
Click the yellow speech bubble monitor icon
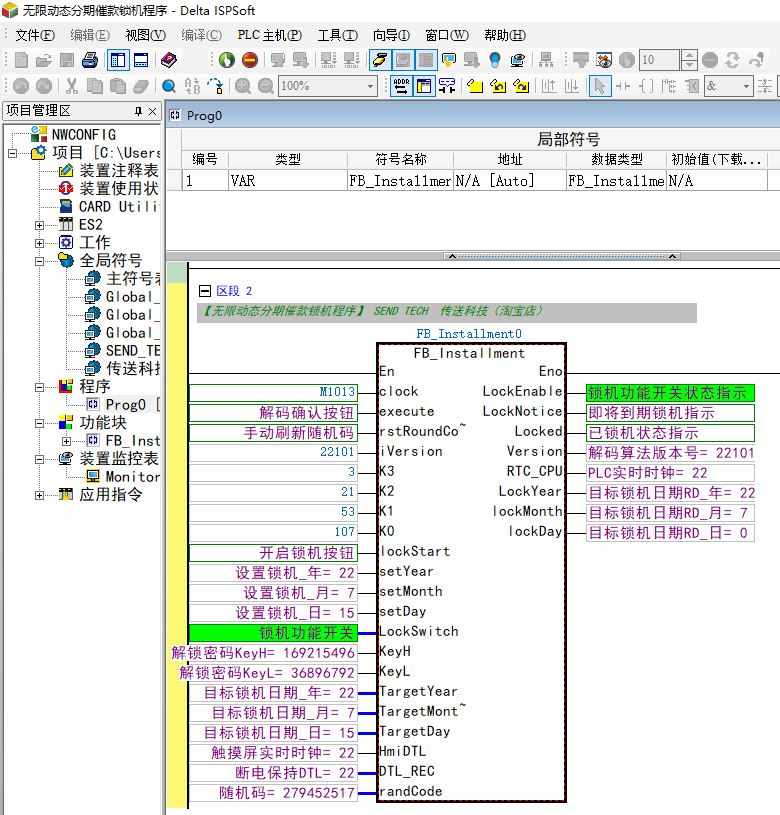coord(448,60)
